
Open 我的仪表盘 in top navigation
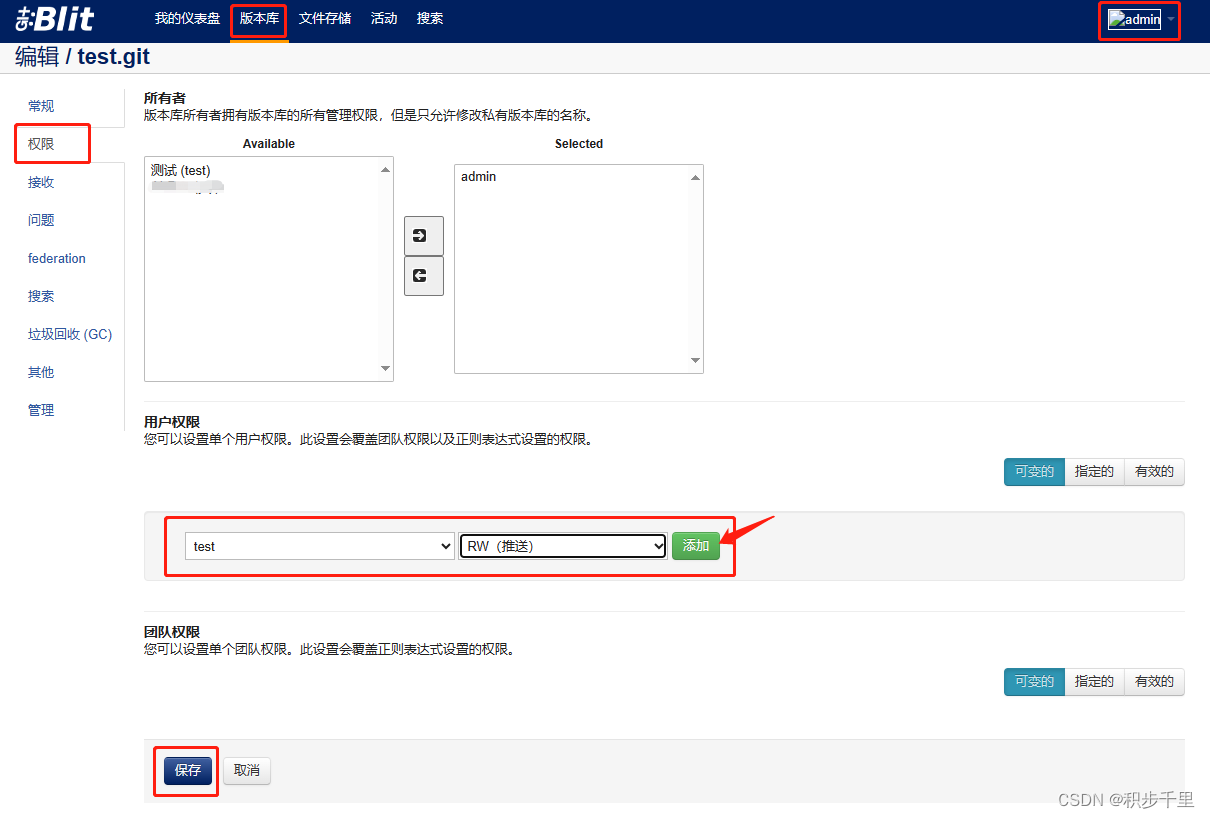[187, 19]
